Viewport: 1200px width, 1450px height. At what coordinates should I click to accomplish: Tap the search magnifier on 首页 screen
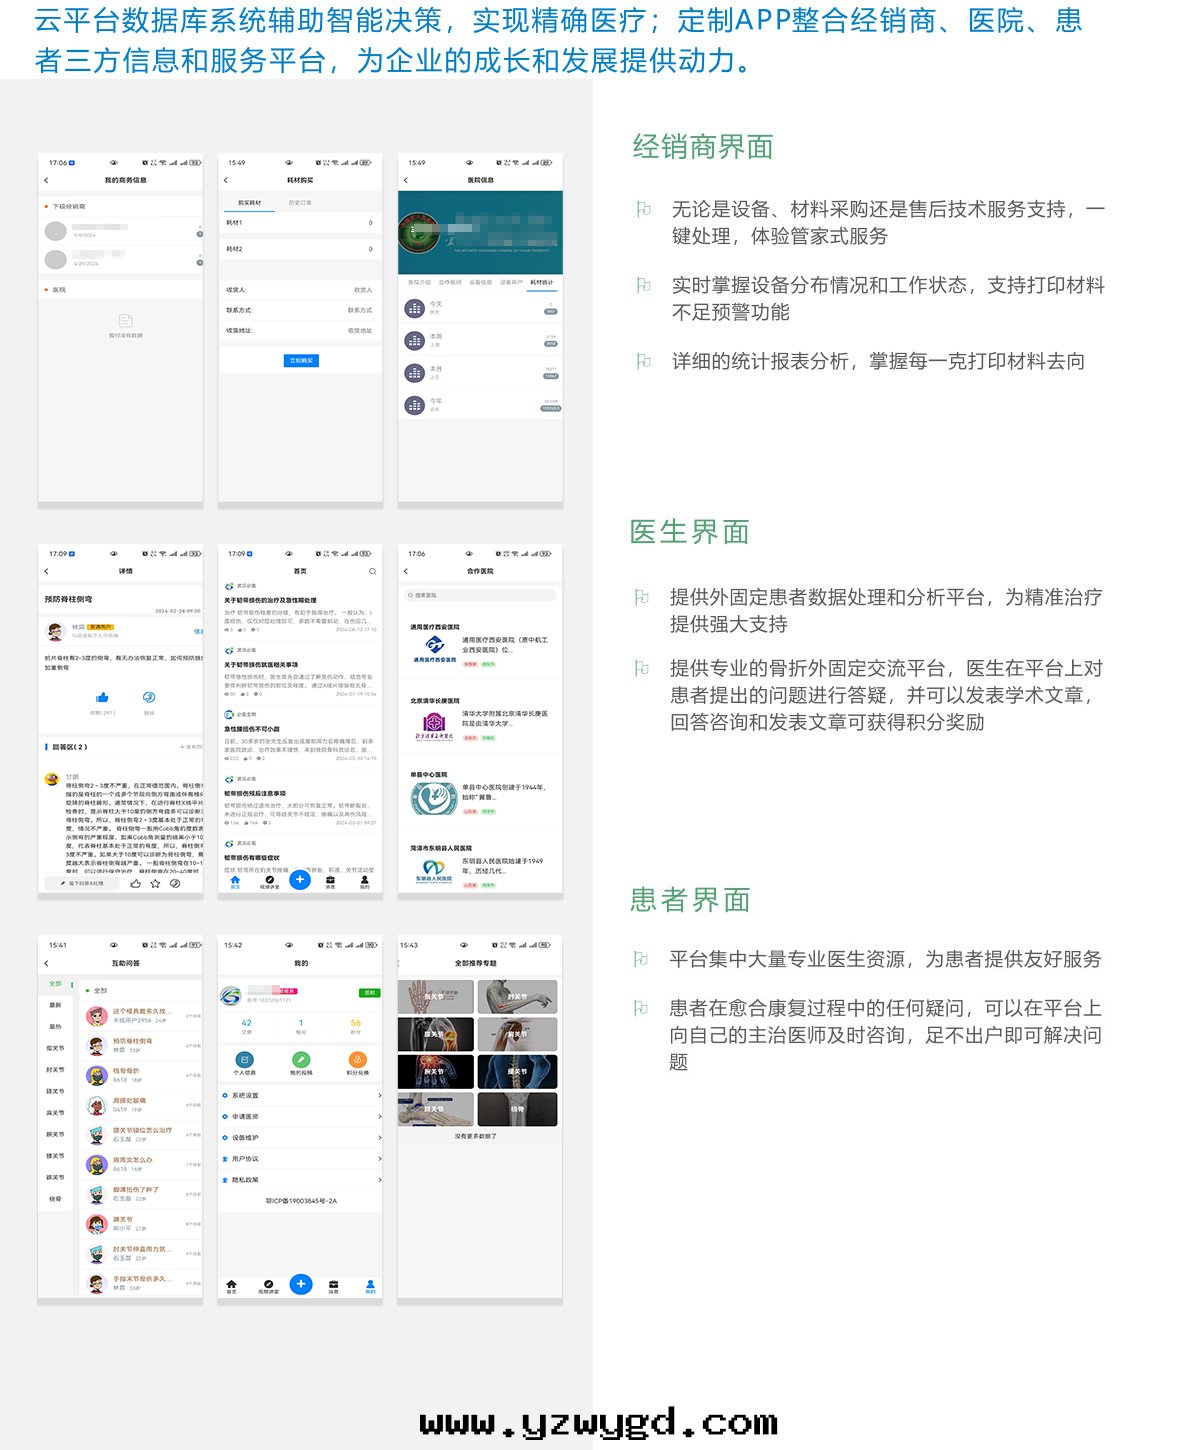click(372, 571)
